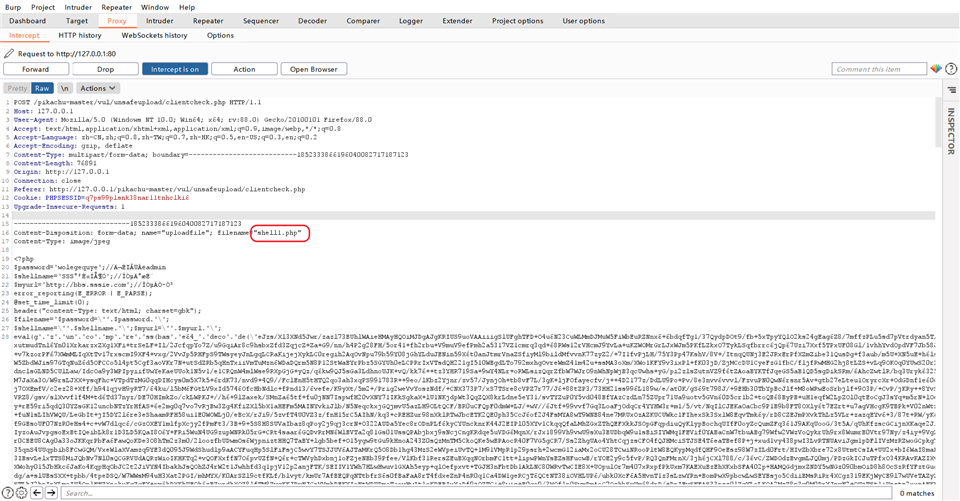Click the Content-Type: image/jpeg line
This screenshot has width=960, height=501.
62,241
